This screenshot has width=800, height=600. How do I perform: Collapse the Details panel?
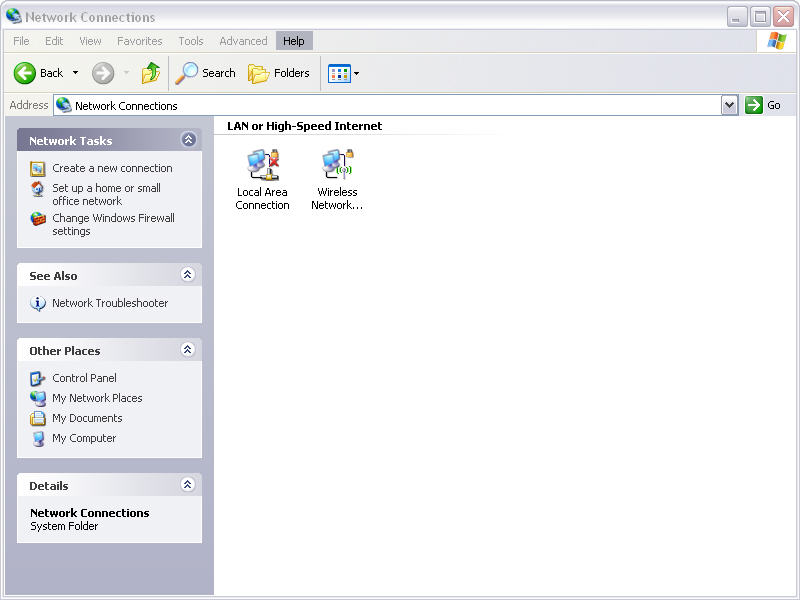pos(187,485)
